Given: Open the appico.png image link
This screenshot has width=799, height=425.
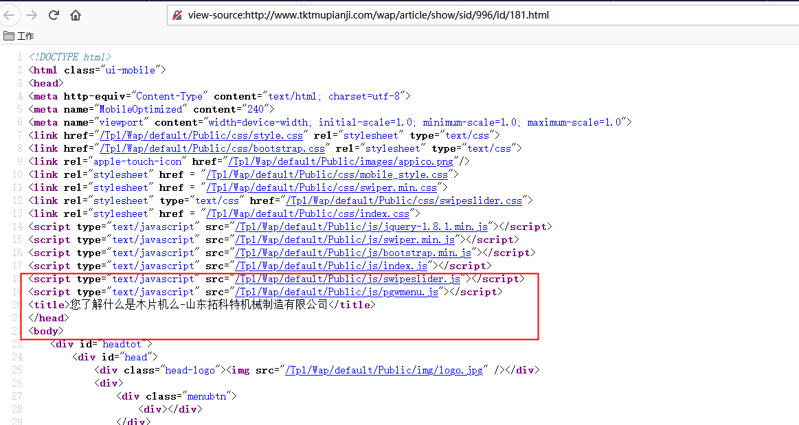Looking at the screenshot, I should [x=341, y=162].
